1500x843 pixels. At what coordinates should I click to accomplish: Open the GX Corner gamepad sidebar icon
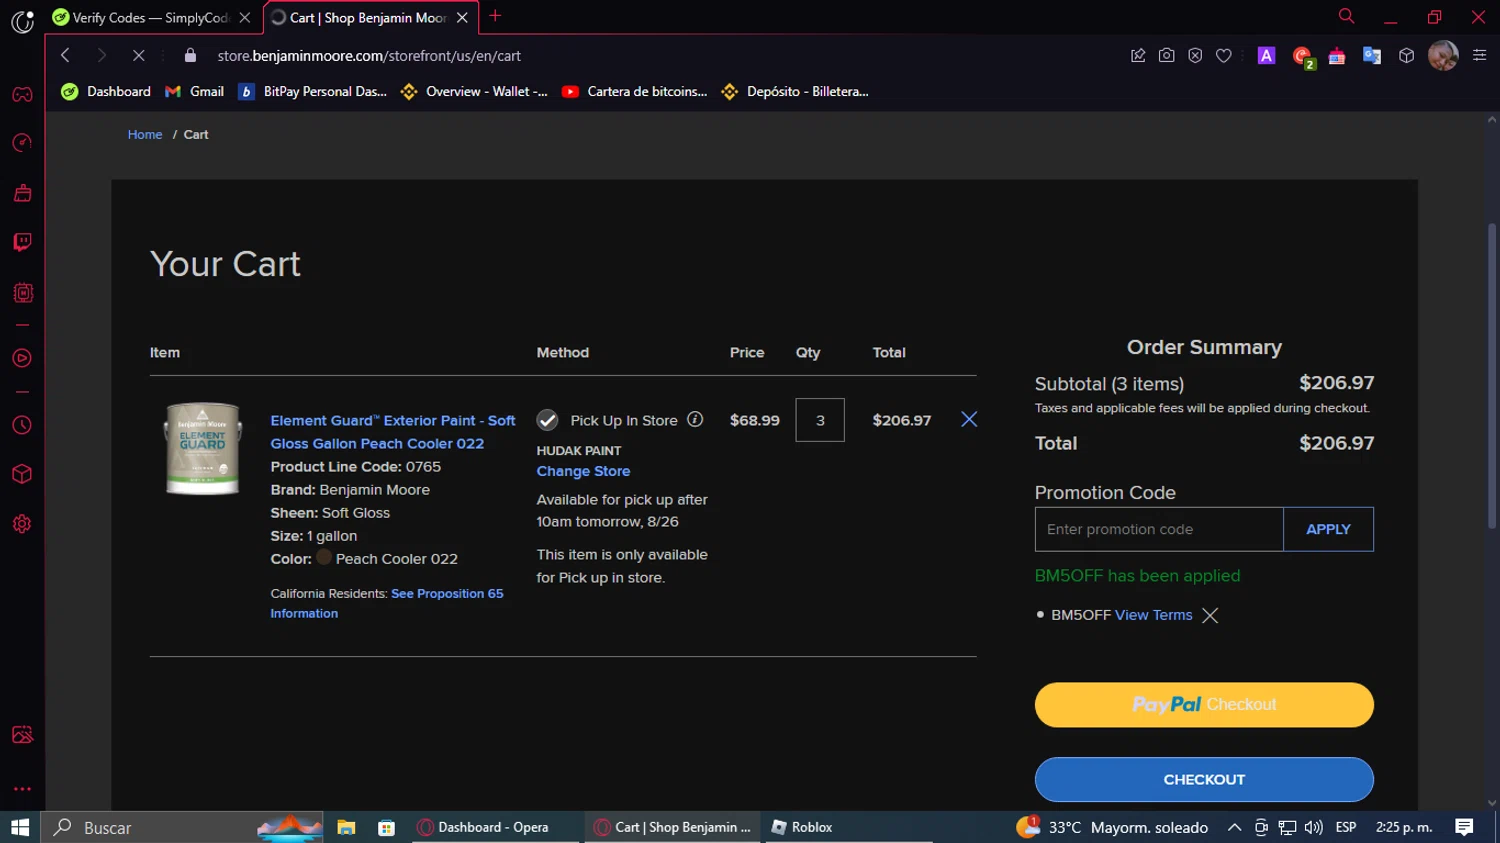point(22,94)
